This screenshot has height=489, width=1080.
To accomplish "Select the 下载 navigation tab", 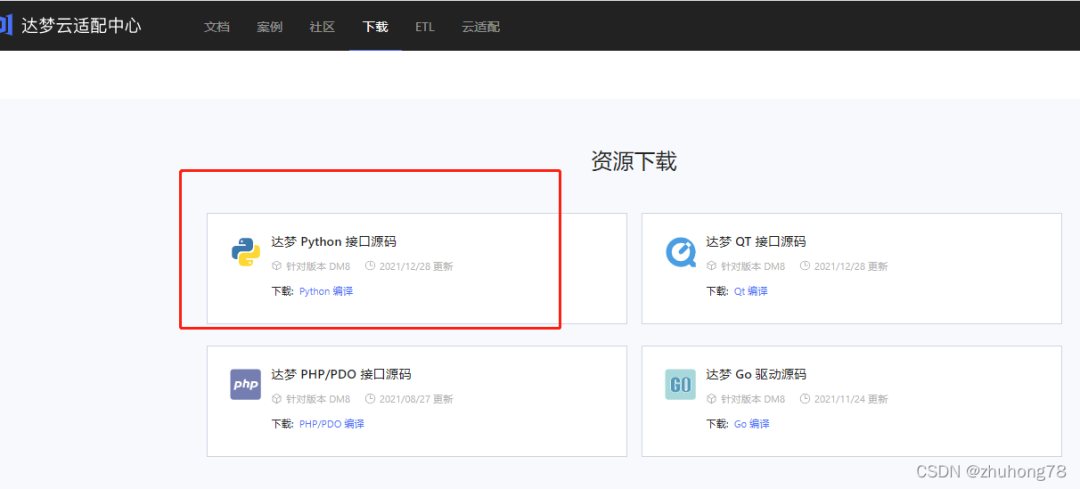I will tap(375, 27).
